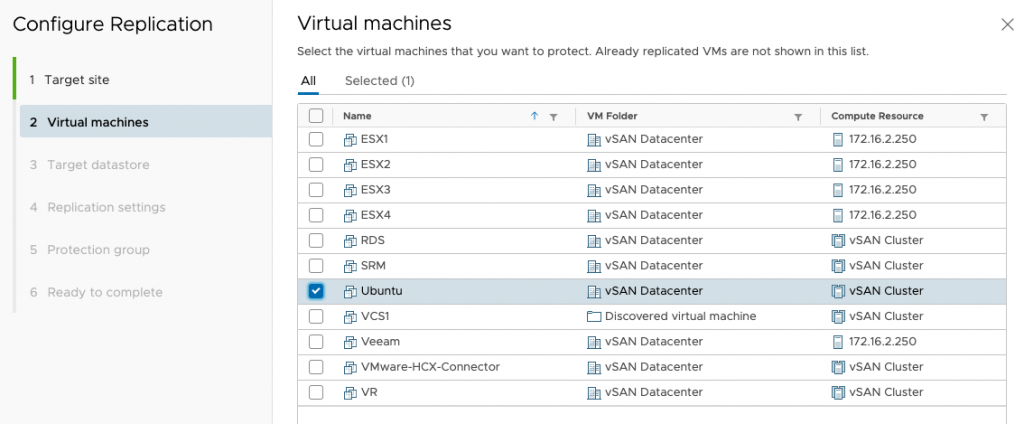The height and width of the screenshot is (424, 1024).
Task: Click the VM icon next to VCS1
Action: click(x=350, y=316)
